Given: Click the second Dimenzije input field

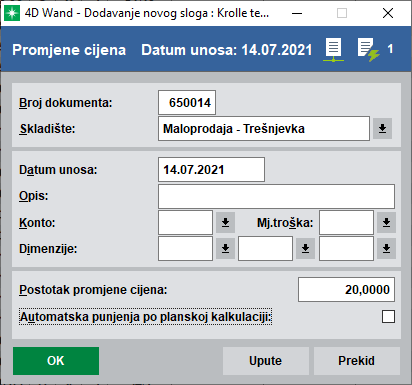Looking at the screenshot, I should 265,248.
